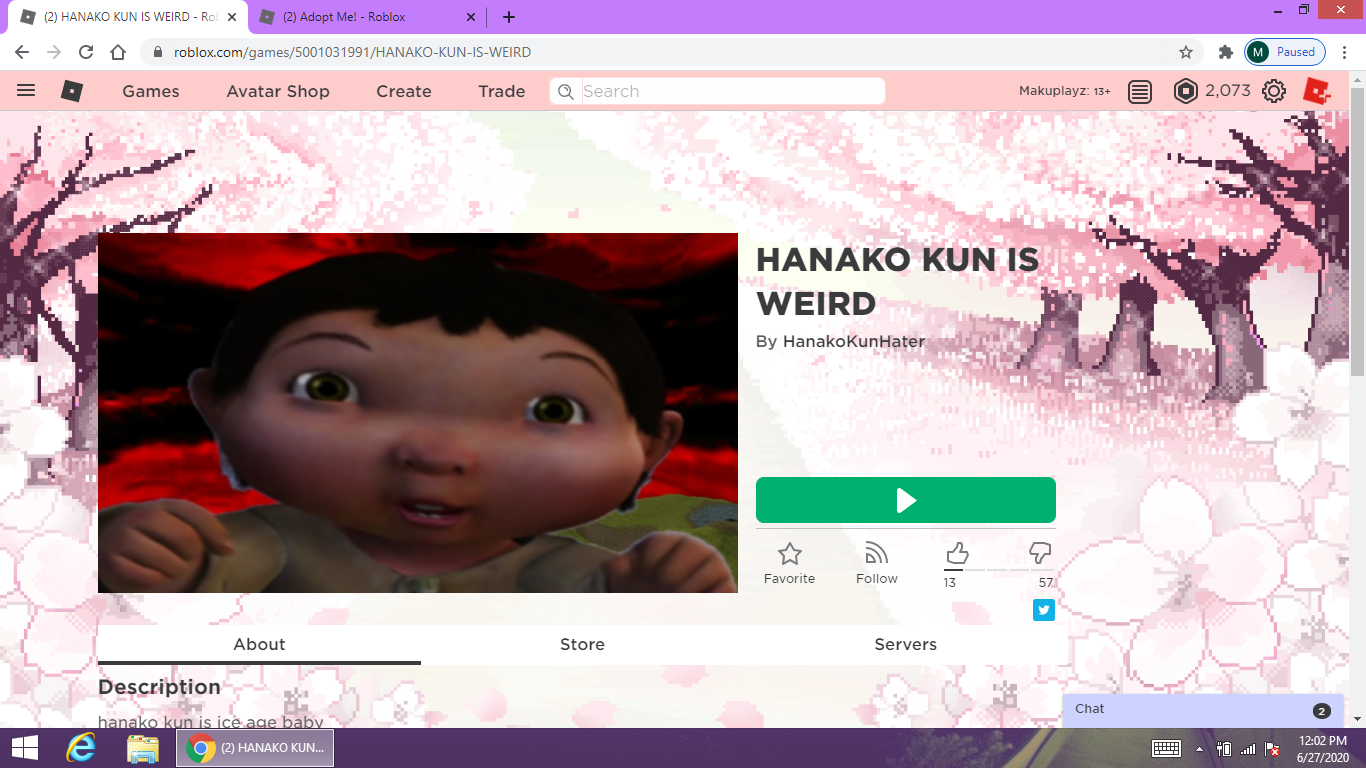This screenshot has height=768, width=1366.
Task: Start the game with green play button
Action: tap(906, 500)
